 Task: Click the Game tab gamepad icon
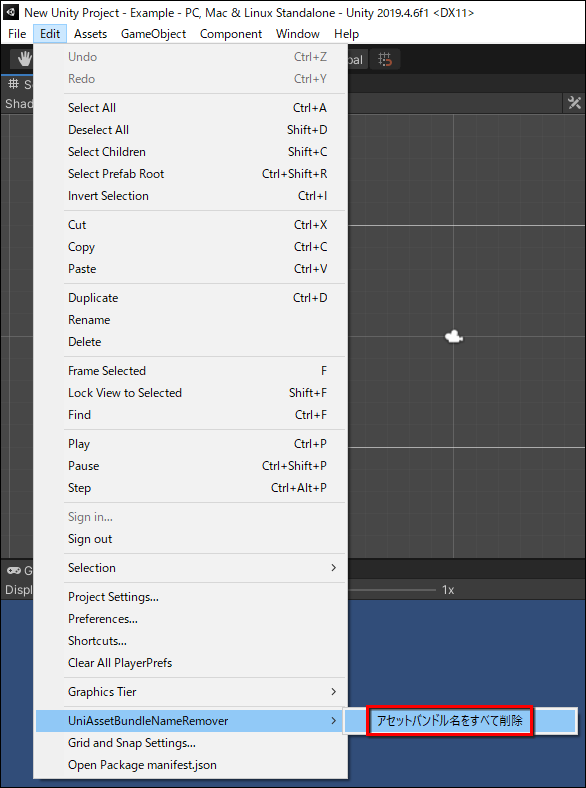[14, 570]
